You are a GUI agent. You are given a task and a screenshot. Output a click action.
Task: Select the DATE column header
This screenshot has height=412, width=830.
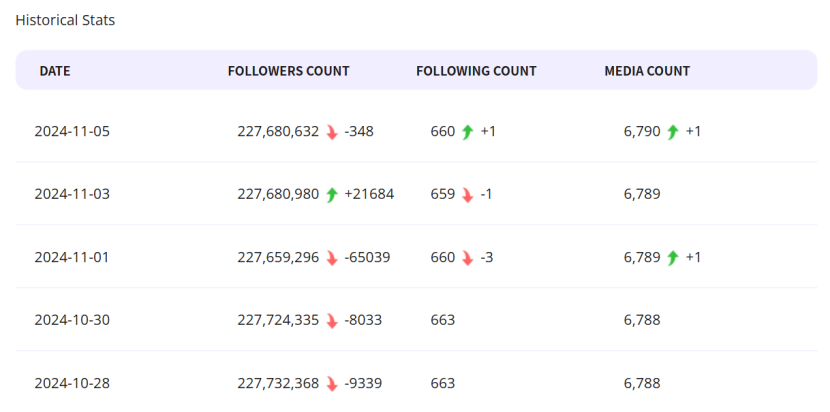point(55,71)
